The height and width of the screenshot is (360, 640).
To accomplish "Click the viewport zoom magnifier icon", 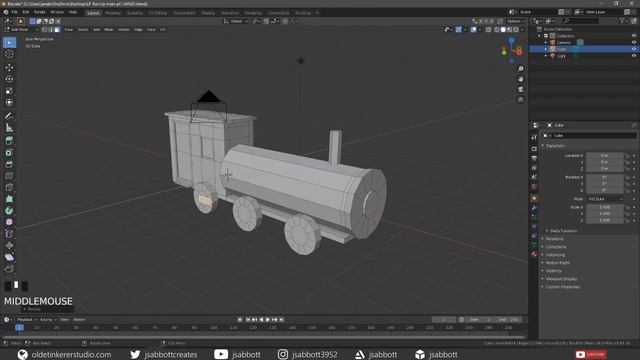I will (x=520, y=69).
